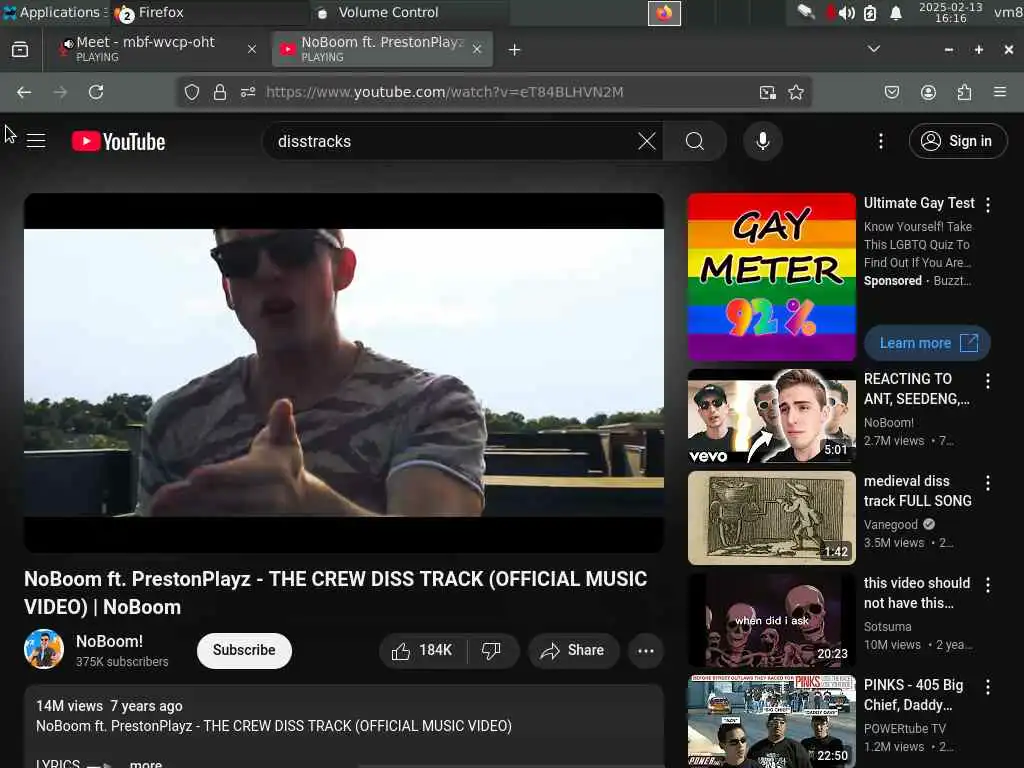Screen dimensions: 1024x768
Task: Select the NoBoom ft. PrestonPlayz tab
Action: [382, 49]
